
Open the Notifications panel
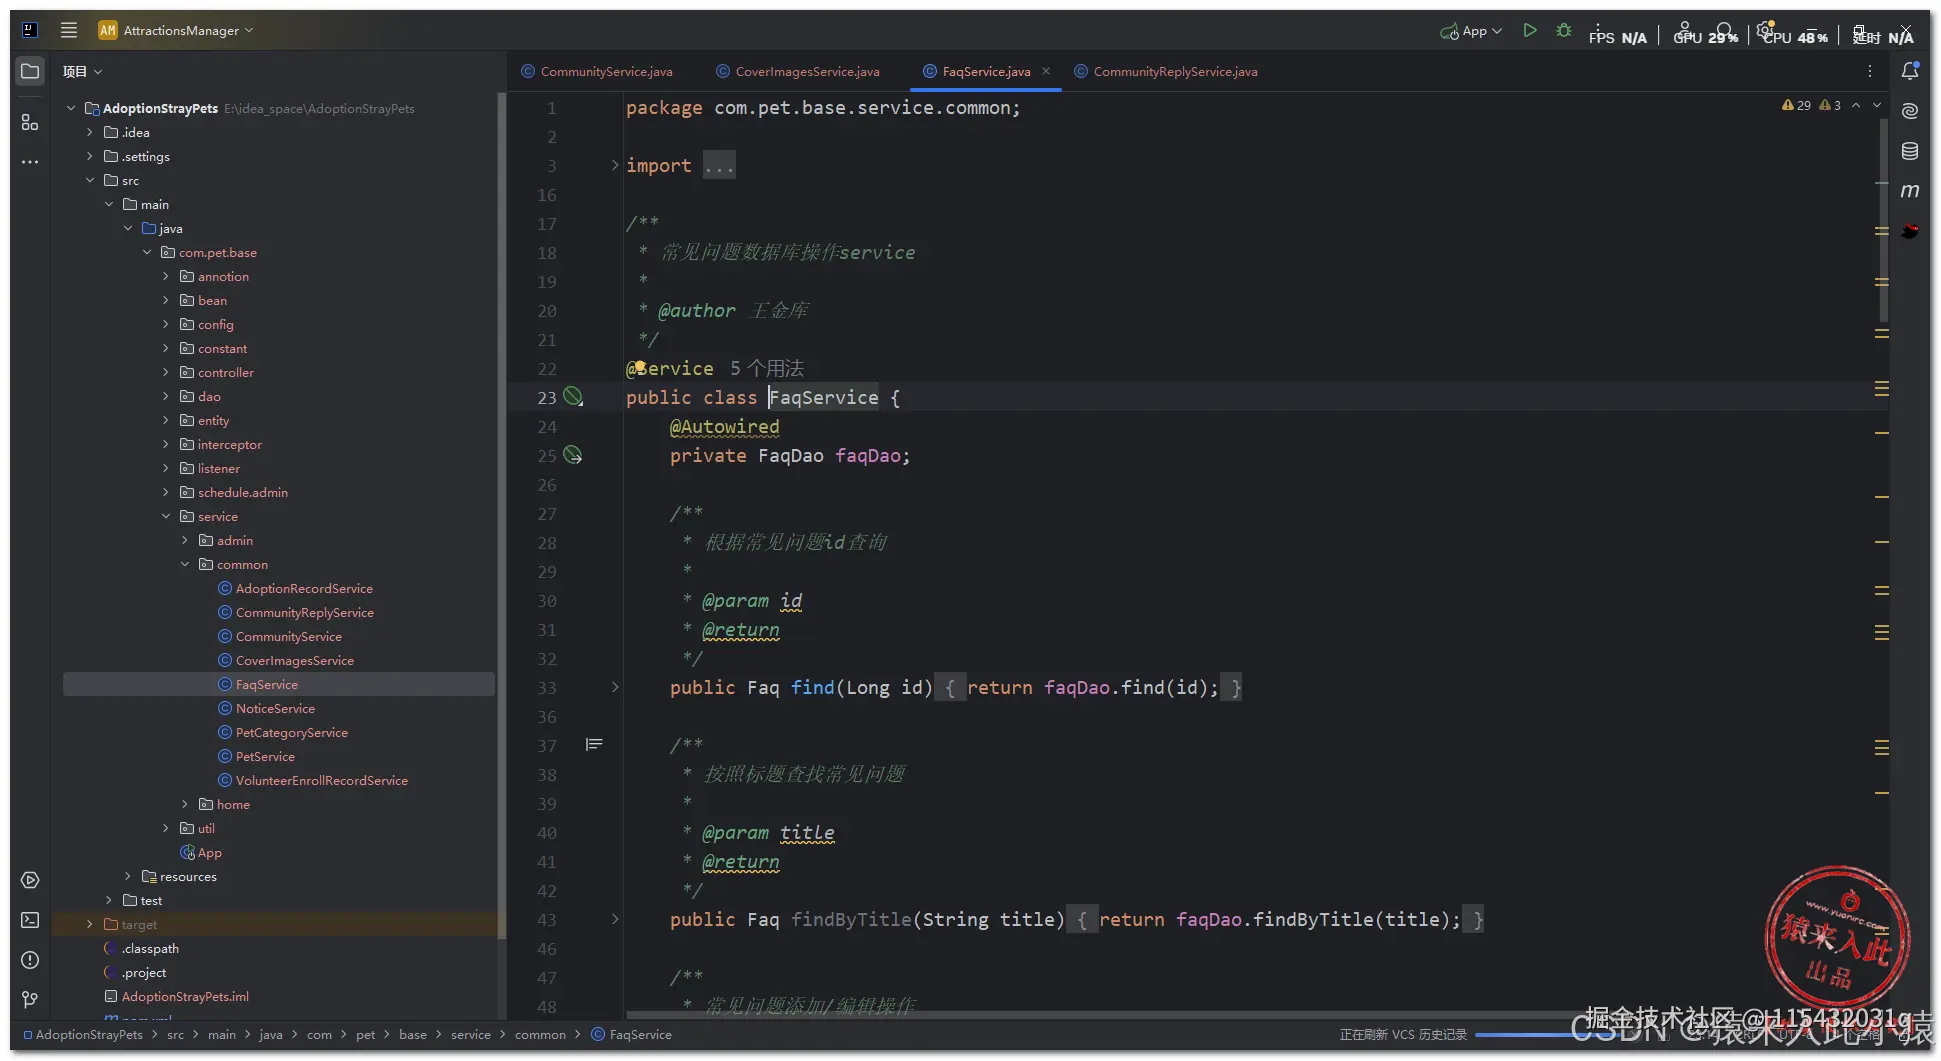click(x=1910, y=71)
